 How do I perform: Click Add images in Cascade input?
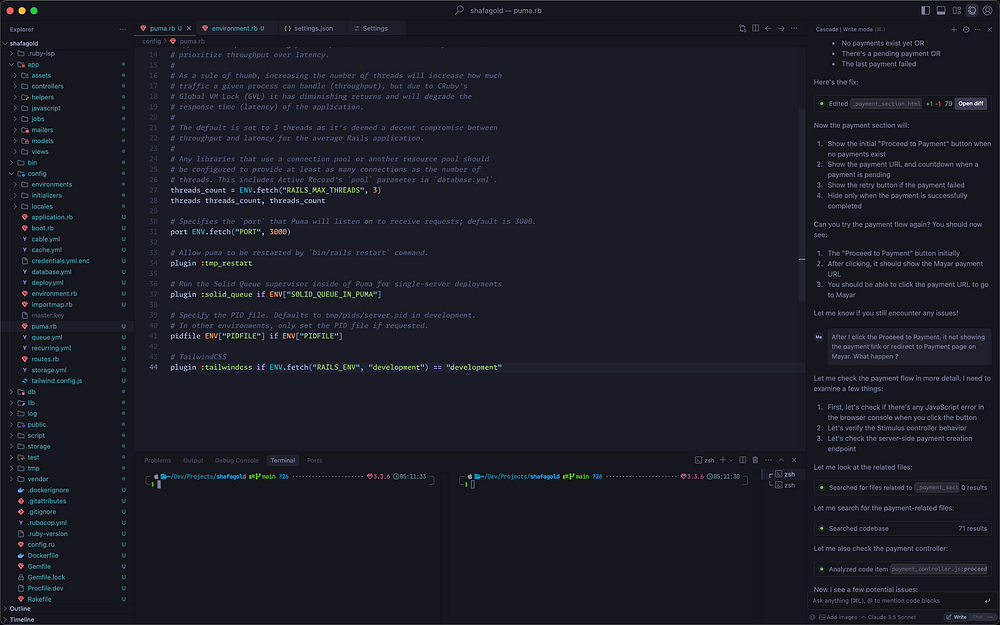pyautogui.click(x=838, y=617)
